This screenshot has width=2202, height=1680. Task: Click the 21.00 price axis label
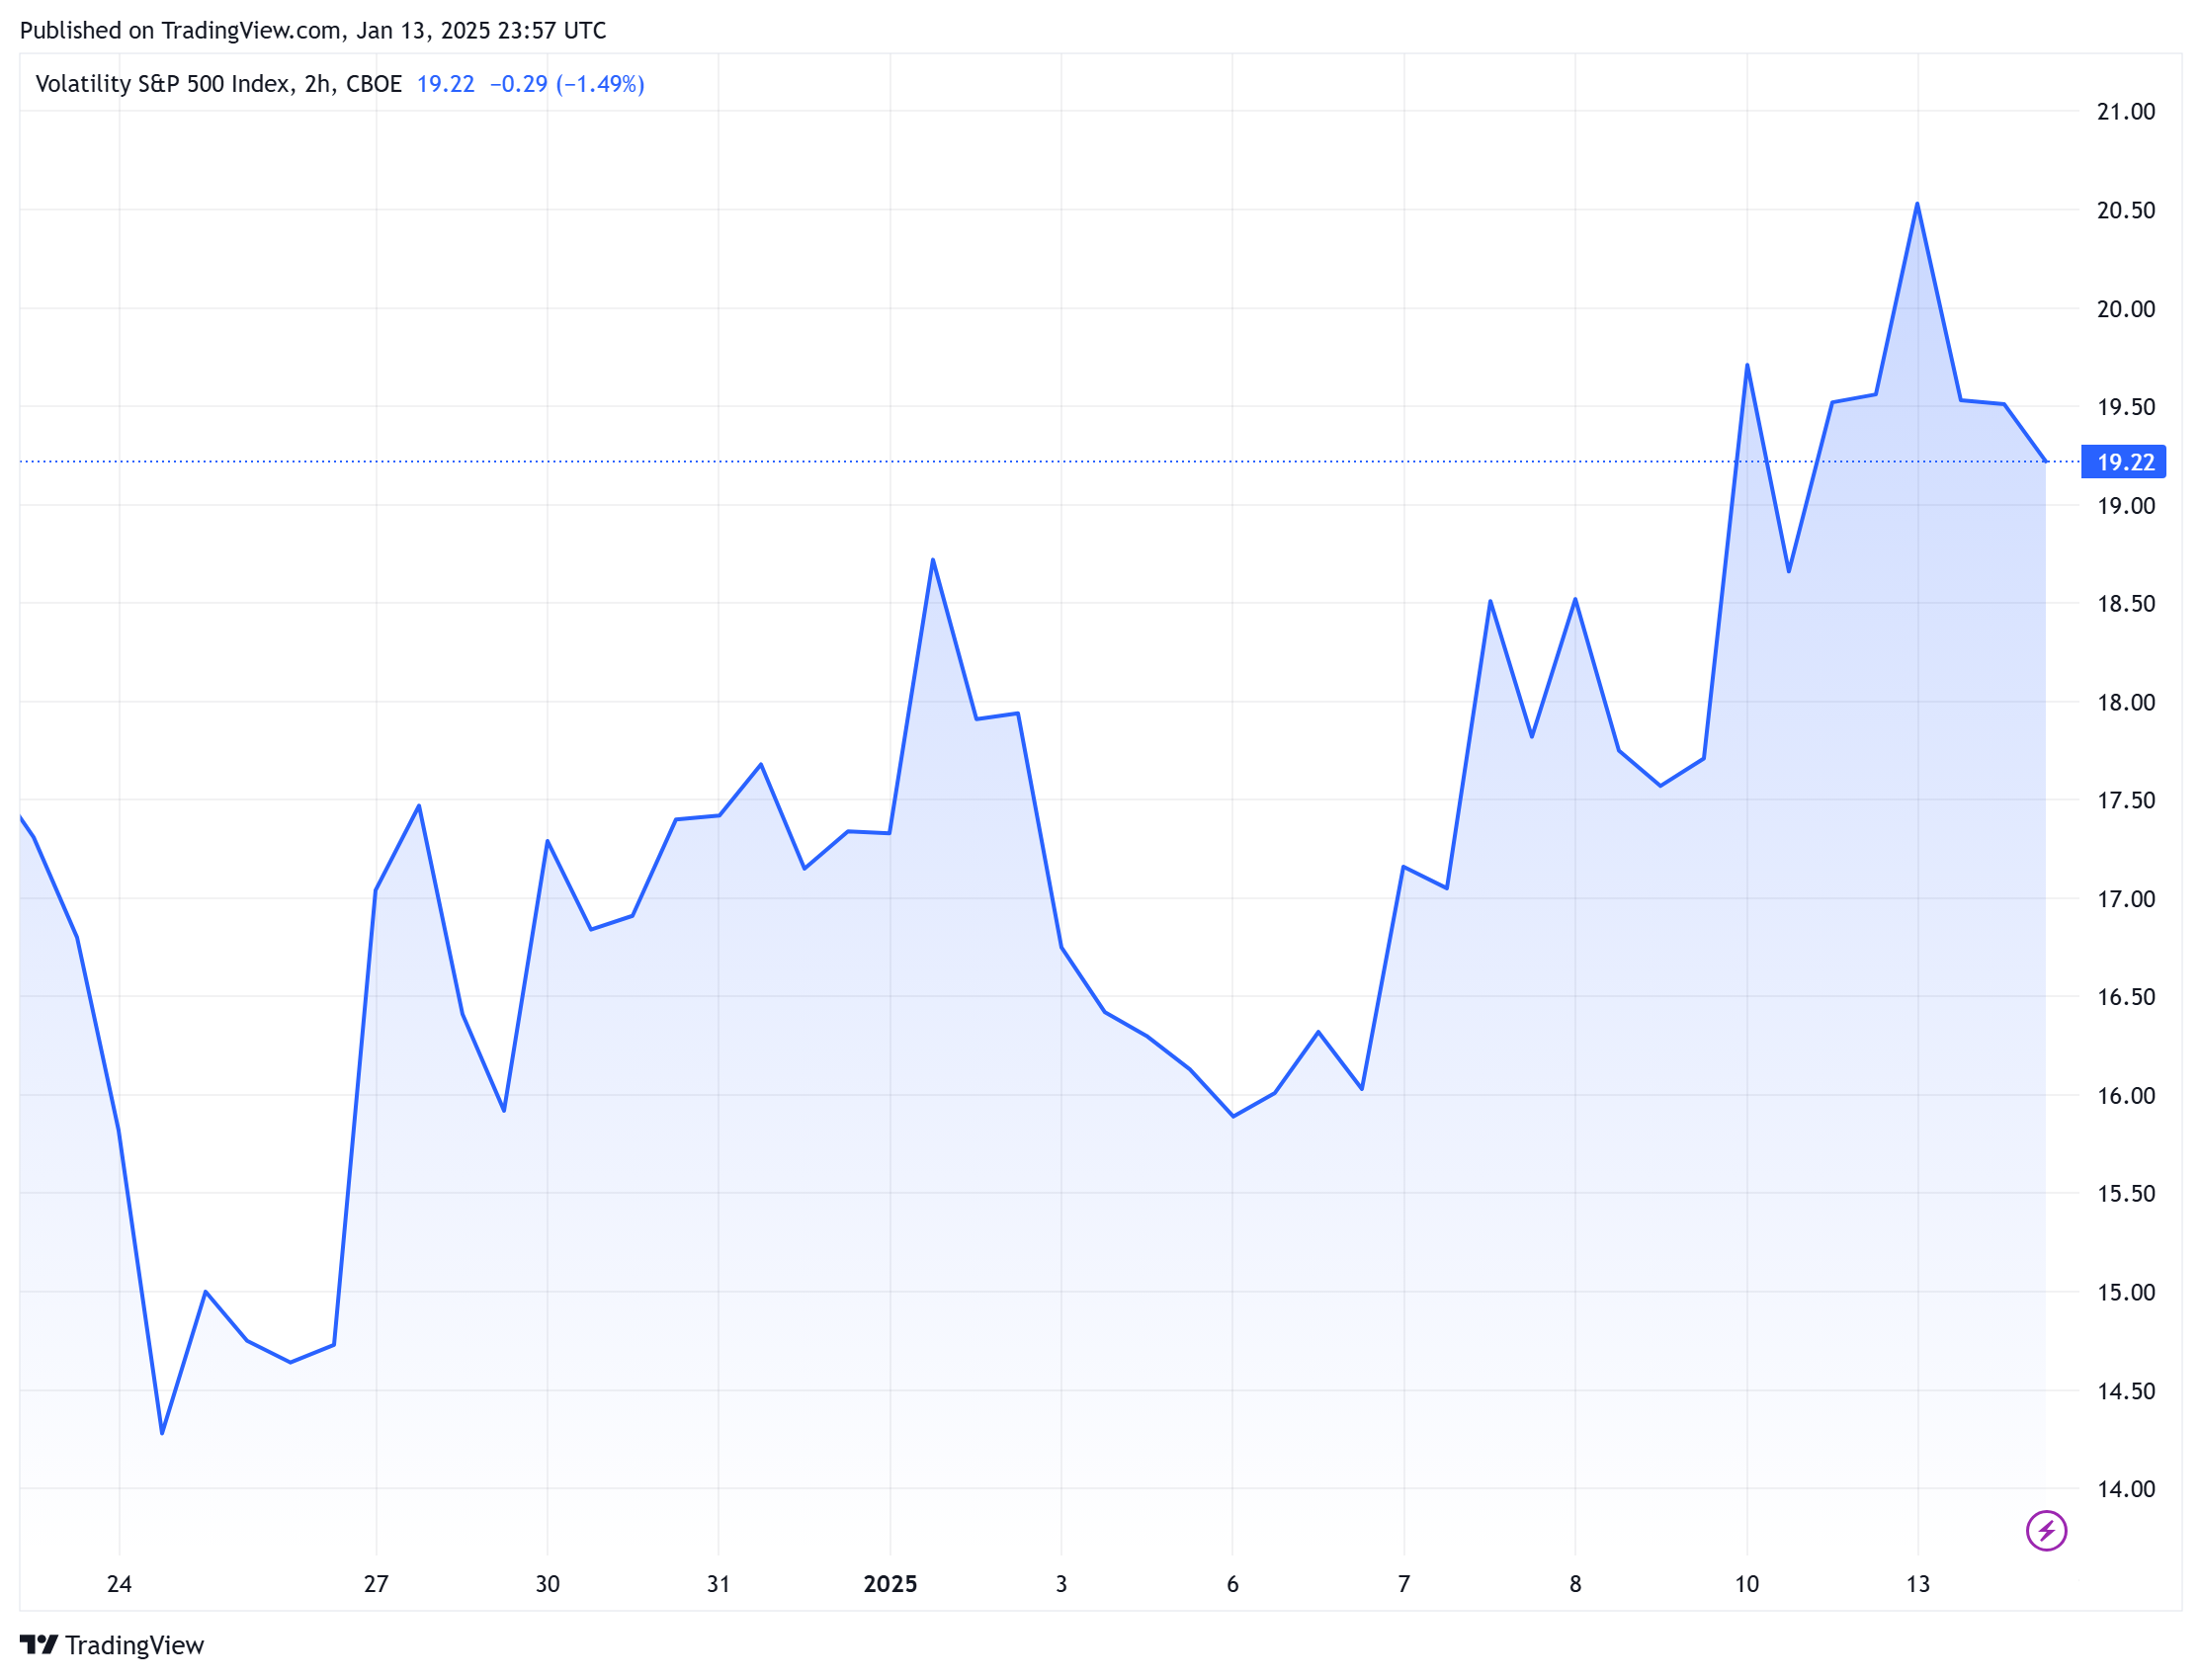(x=2126, y=112)
